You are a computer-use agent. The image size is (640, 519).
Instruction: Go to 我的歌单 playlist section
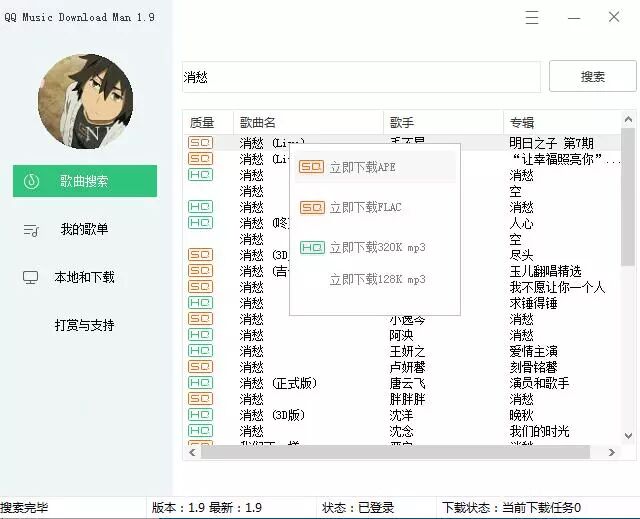[x=84, y=229]
